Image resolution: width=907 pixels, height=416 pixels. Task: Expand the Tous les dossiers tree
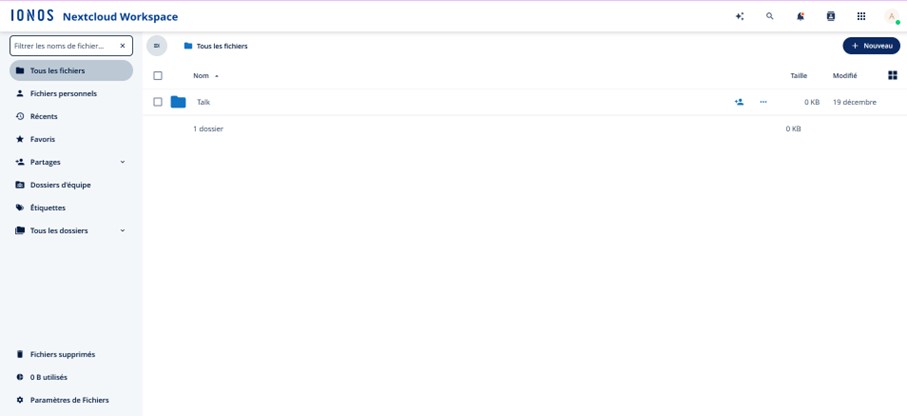pos(123,231)
